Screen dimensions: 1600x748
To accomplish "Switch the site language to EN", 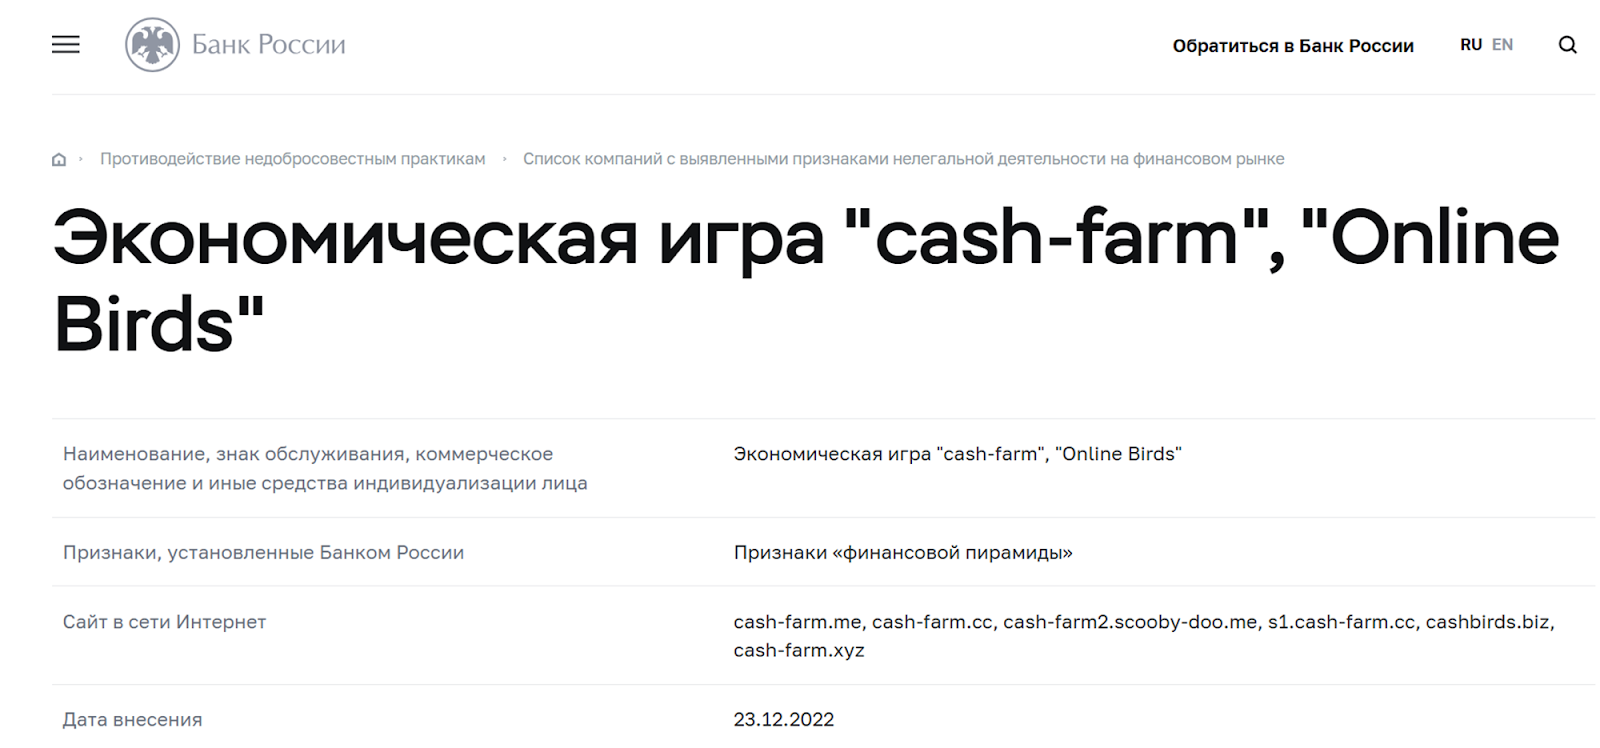I will click(x=1502, y=45).
